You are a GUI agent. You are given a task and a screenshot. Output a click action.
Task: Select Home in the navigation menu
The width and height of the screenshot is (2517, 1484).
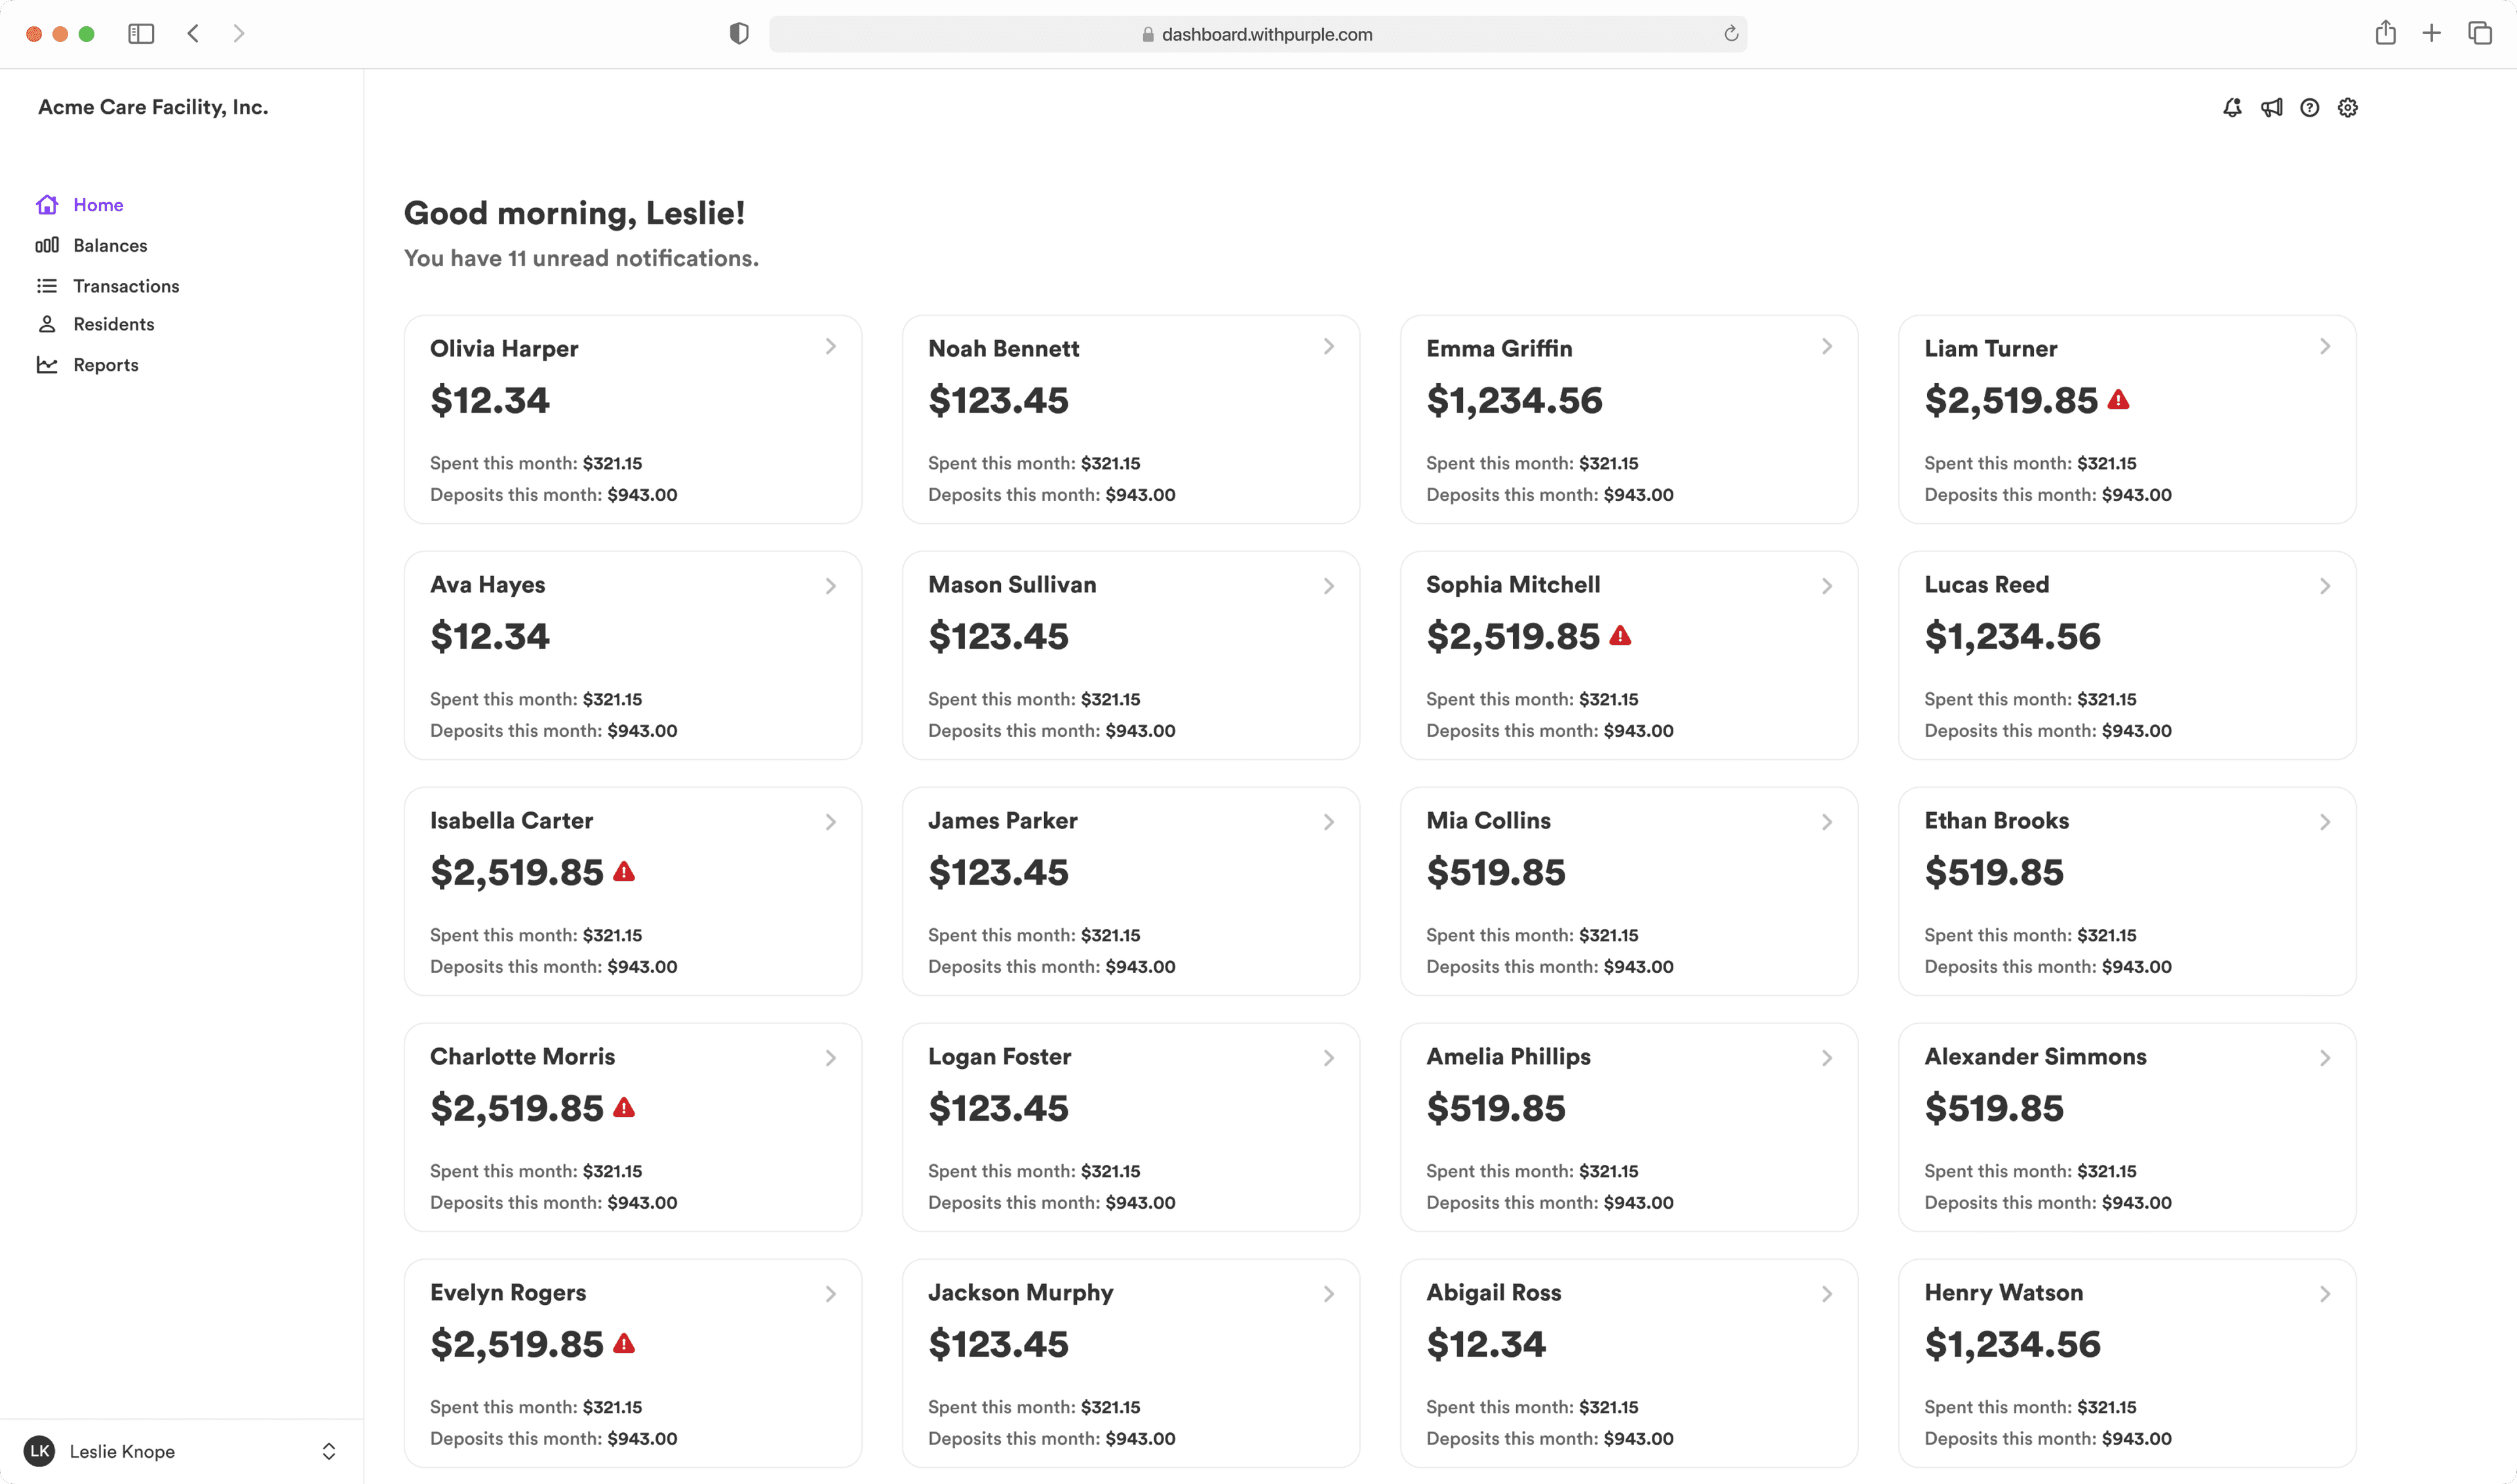click(x=98, y=204)
